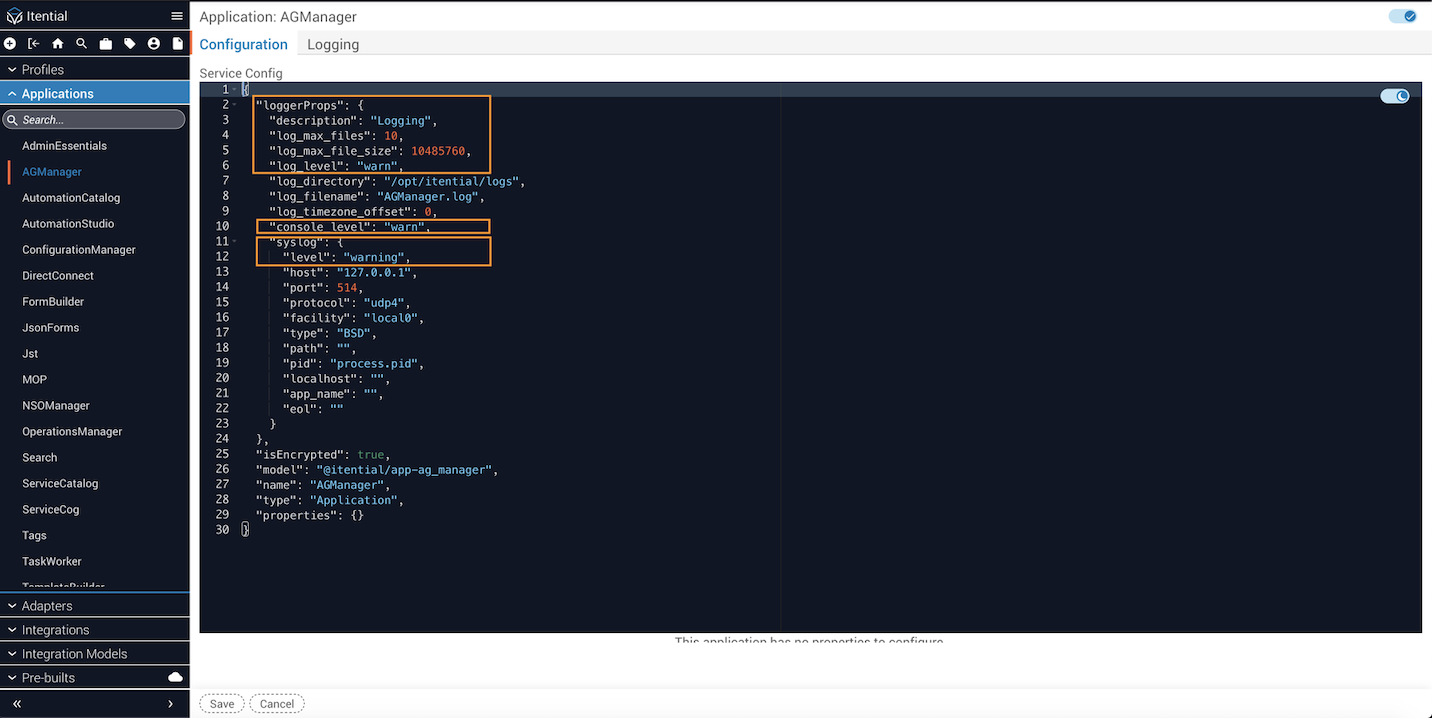Open the user profile circle icon
Viewport: 1432px width, 718px height.
coord(154,44)
